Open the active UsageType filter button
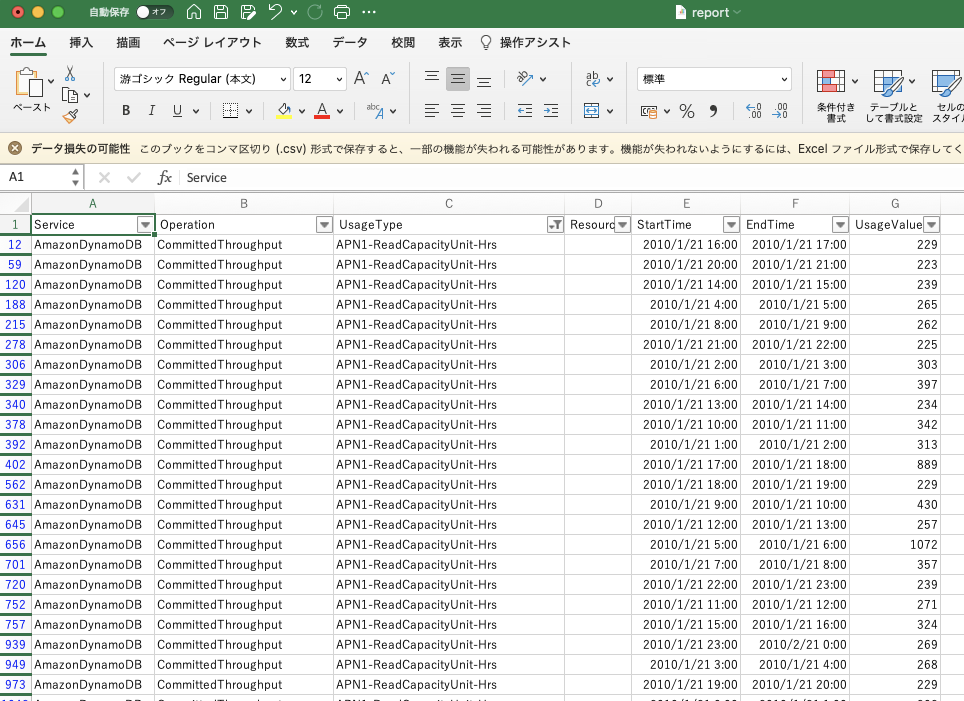Screen dimensions: 964x701 [x=555, y=225]
